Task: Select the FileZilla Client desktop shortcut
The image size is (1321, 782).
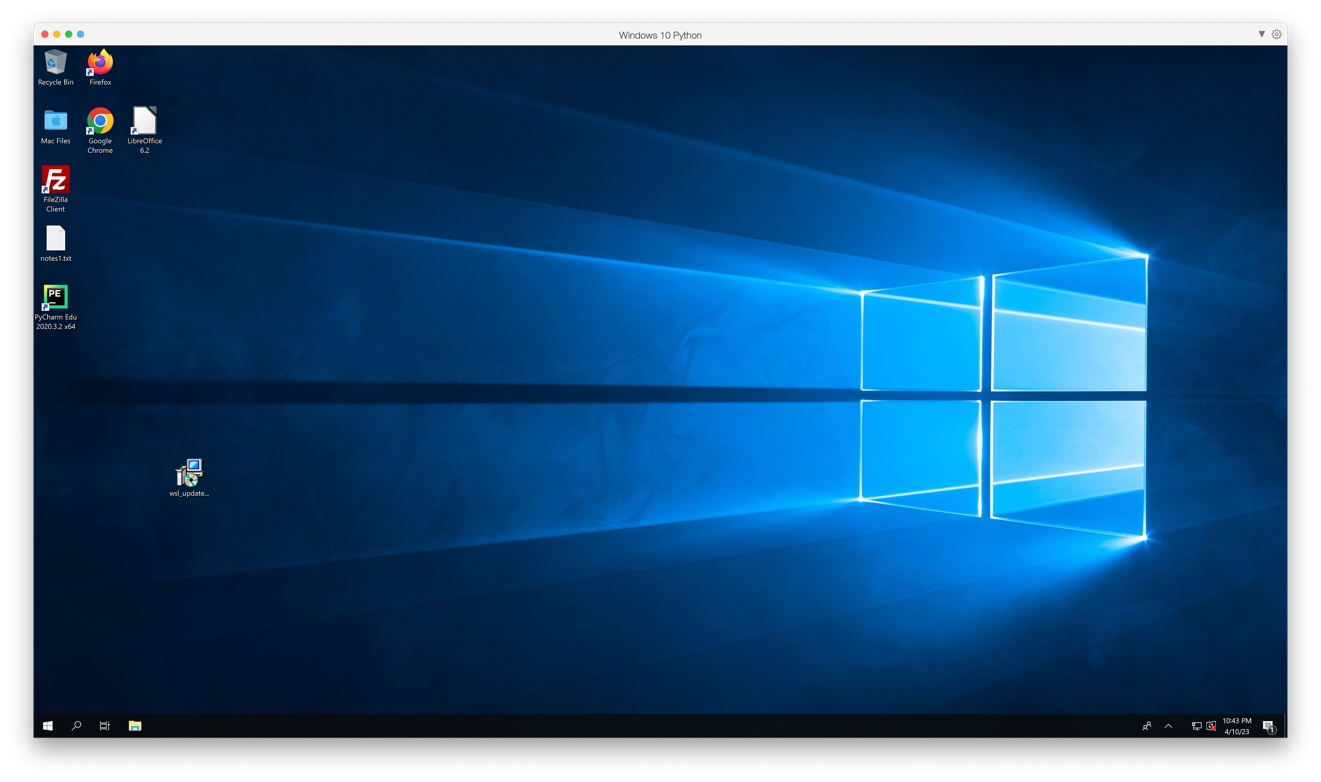Action: click(56, 189)
